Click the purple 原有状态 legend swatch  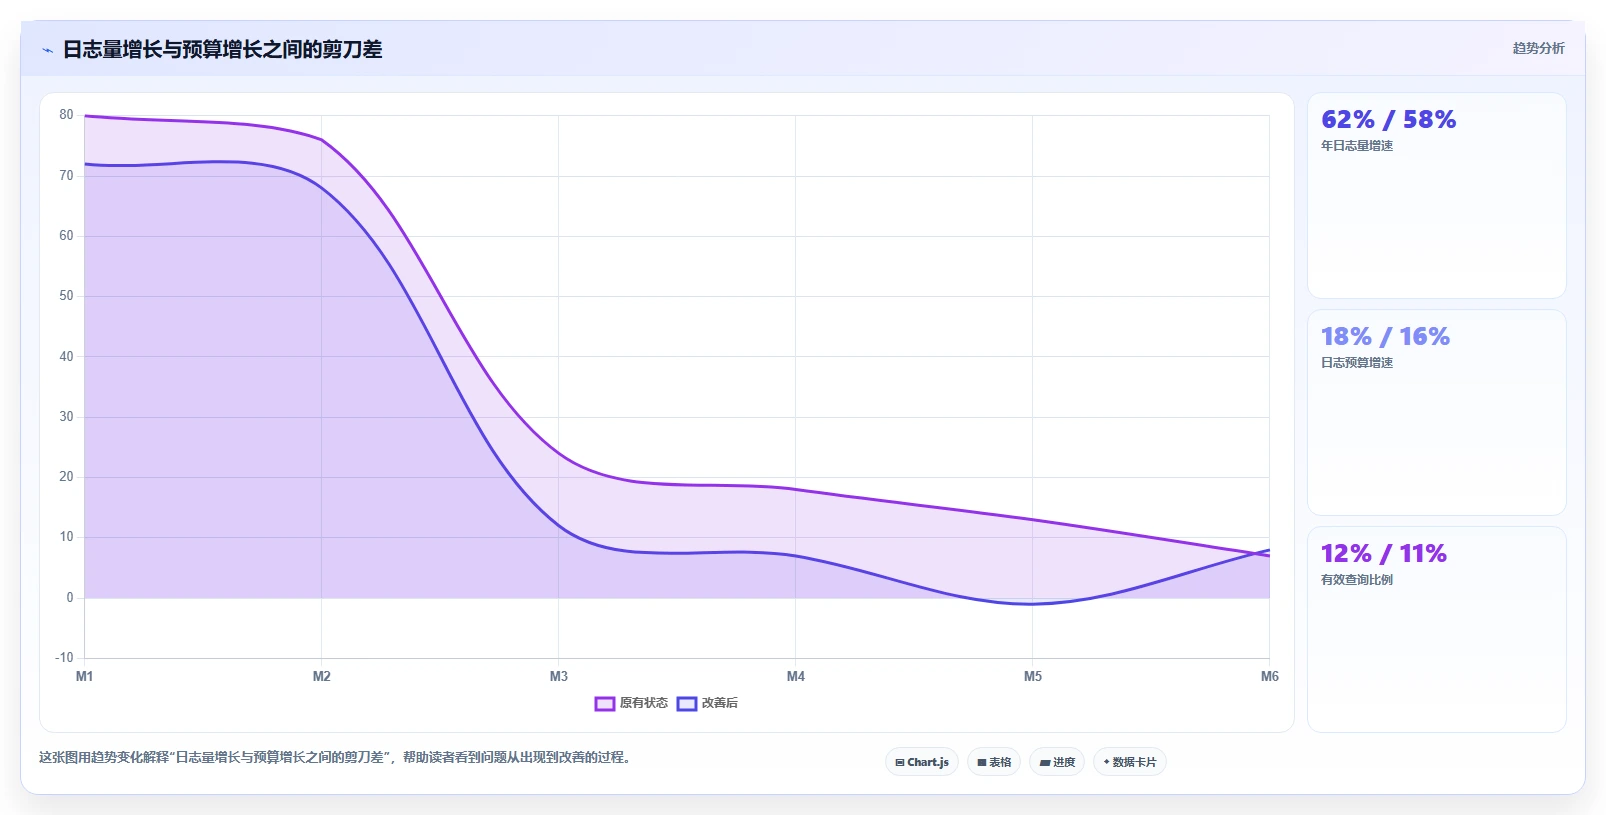tap(605, 704)
